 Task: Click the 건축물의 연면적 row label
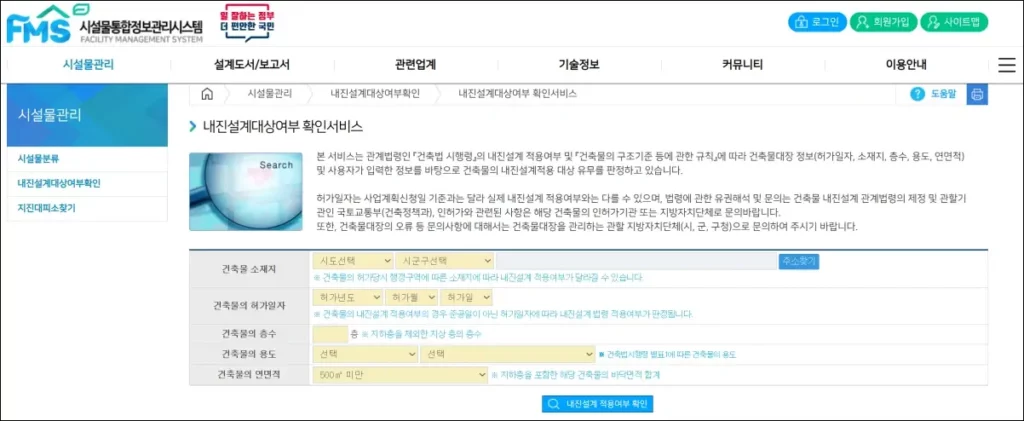251,375
